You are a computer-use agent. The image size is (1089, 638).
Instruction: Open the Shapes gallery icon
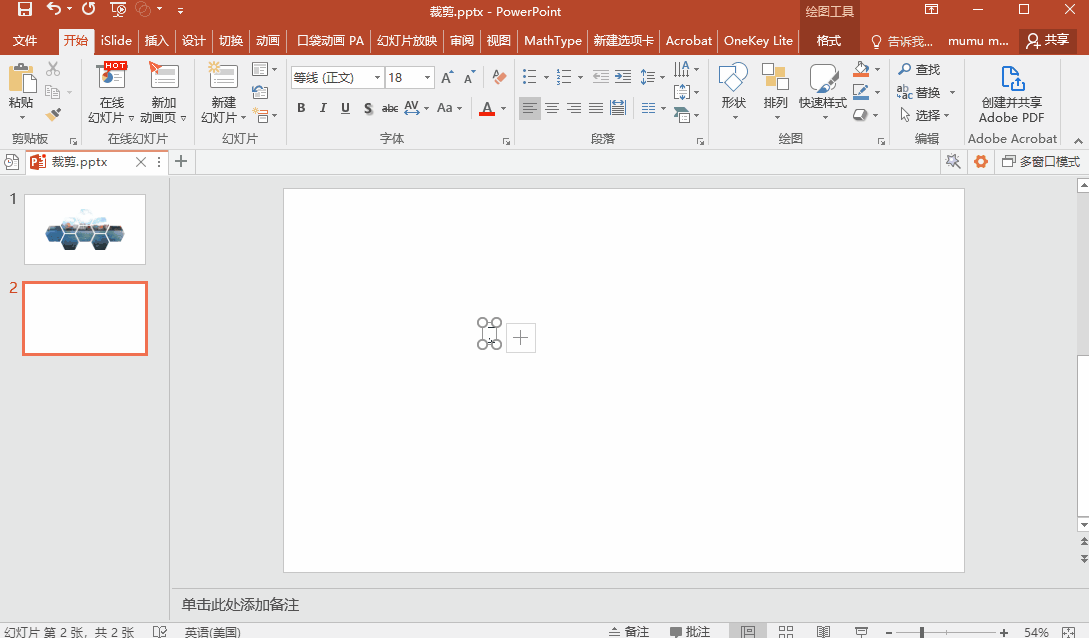pos(733,79)
